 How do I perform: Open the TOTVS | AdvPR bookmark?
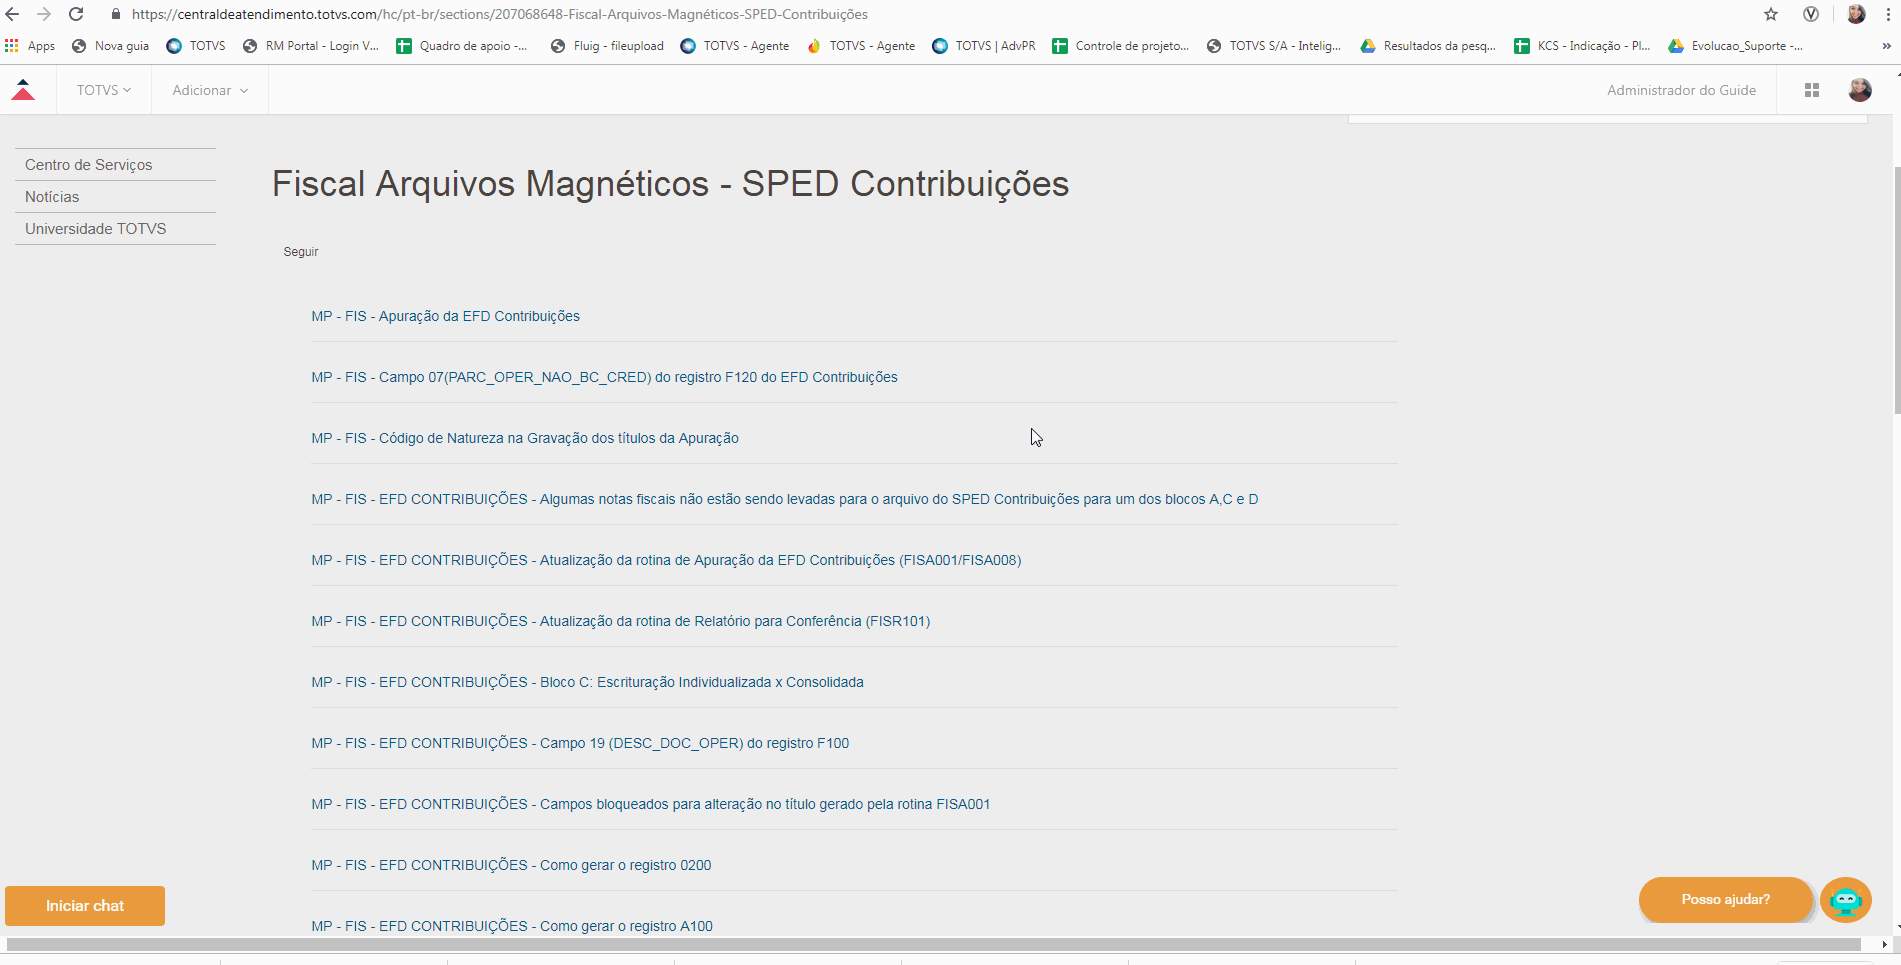(x=984, y=46)
